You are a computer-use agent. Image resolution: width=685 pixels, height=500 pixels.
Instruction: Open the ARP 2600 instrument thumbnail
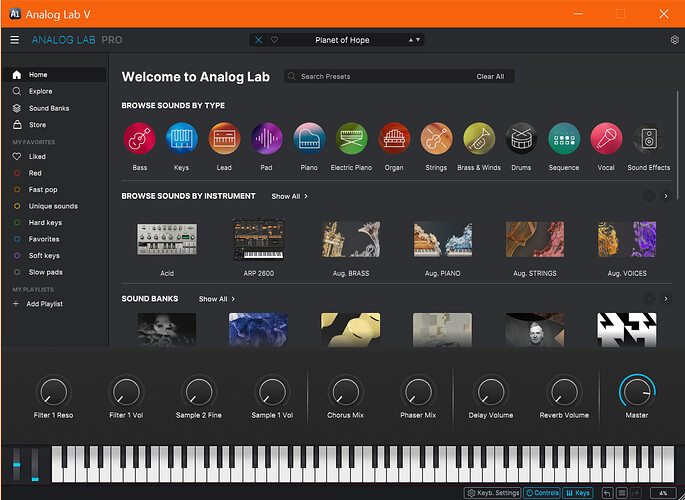pos(259,239)
